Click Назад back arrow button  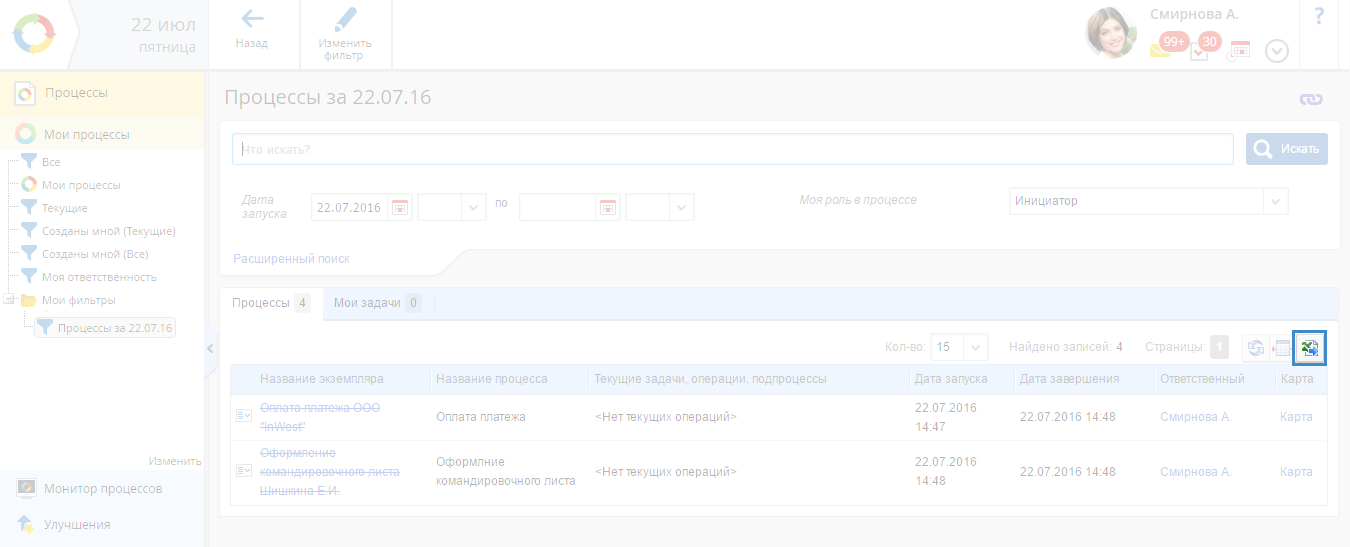(x=252, y=29)
